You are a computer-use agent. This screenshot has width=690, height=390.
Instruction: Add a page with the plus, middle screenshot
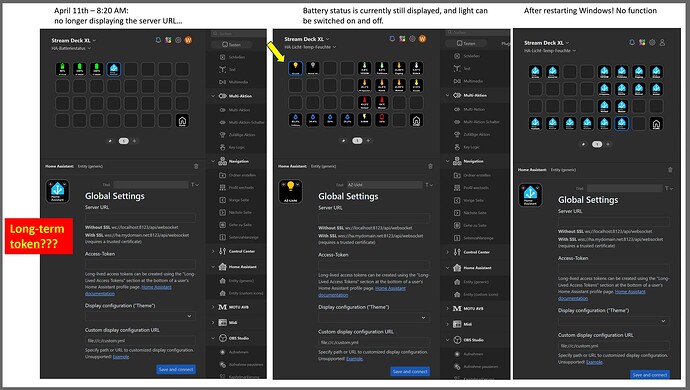368,141
